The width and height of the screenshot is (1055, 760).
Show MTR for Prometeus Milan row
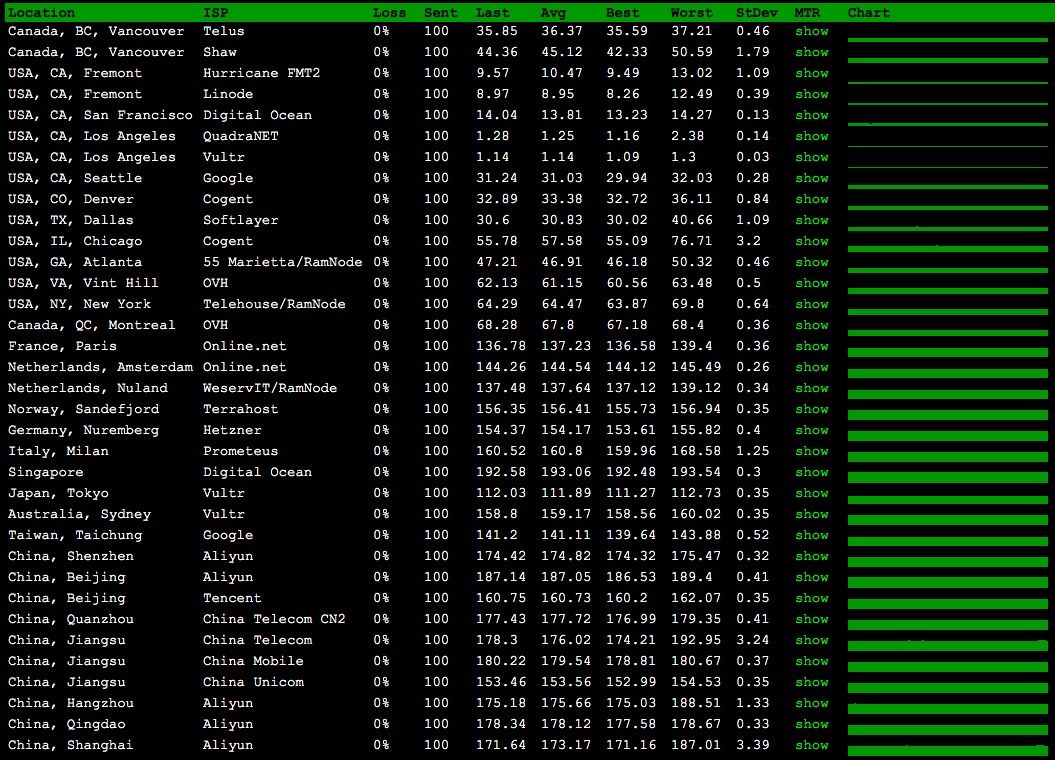click(x=811, y=451)
